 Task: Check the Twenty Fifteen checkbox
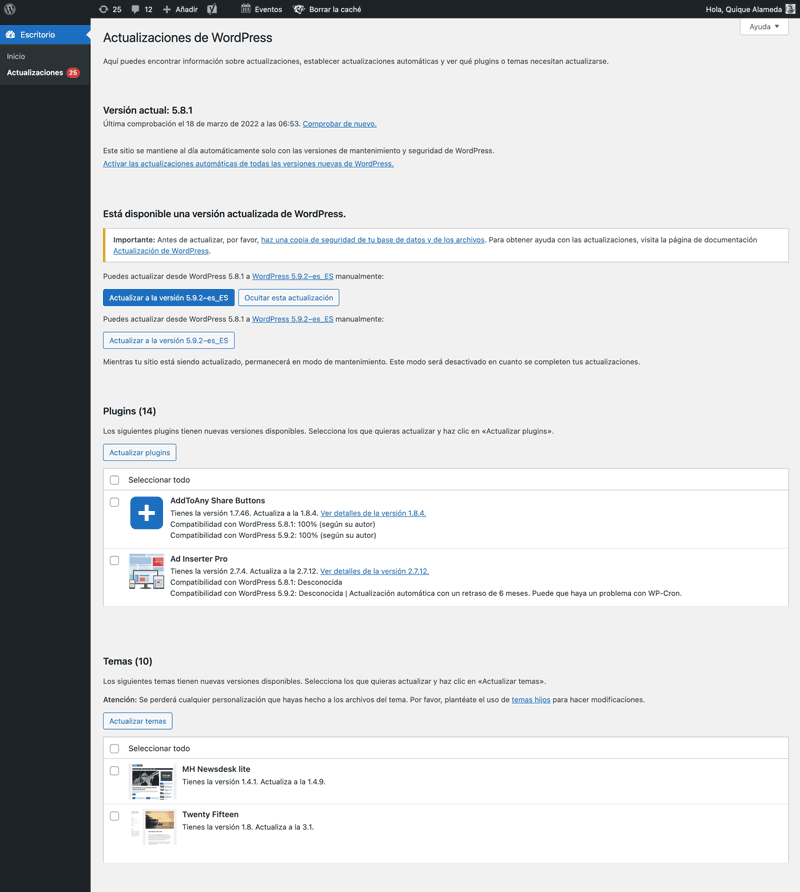pyautogui.click(x=114, y=816)
